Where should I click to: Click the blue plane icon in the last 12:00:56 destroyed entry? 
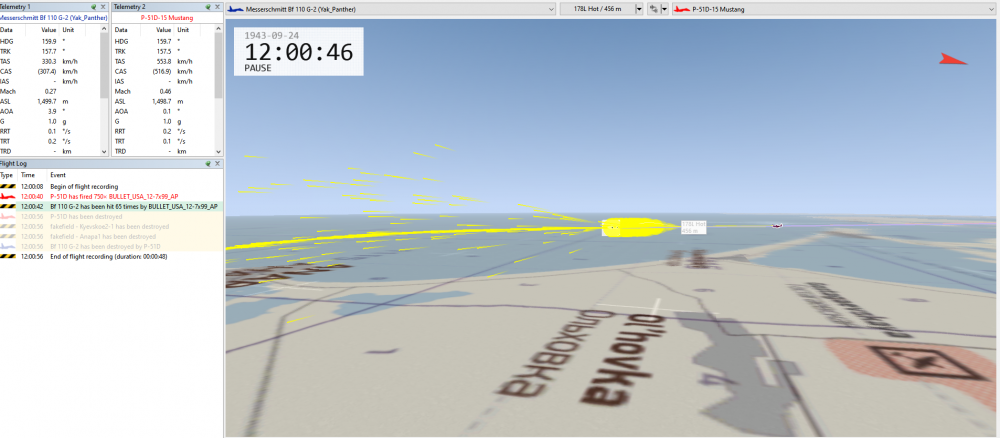(x=7, y=246)
